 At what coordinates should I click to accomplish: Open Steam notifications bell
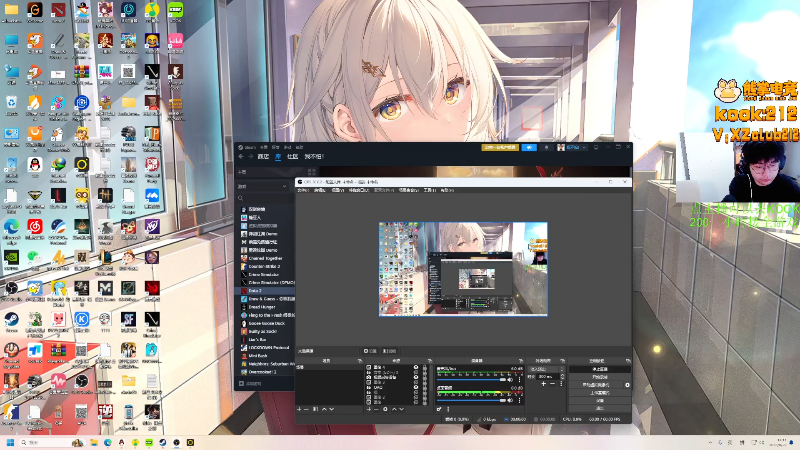[x=546, y=147]
